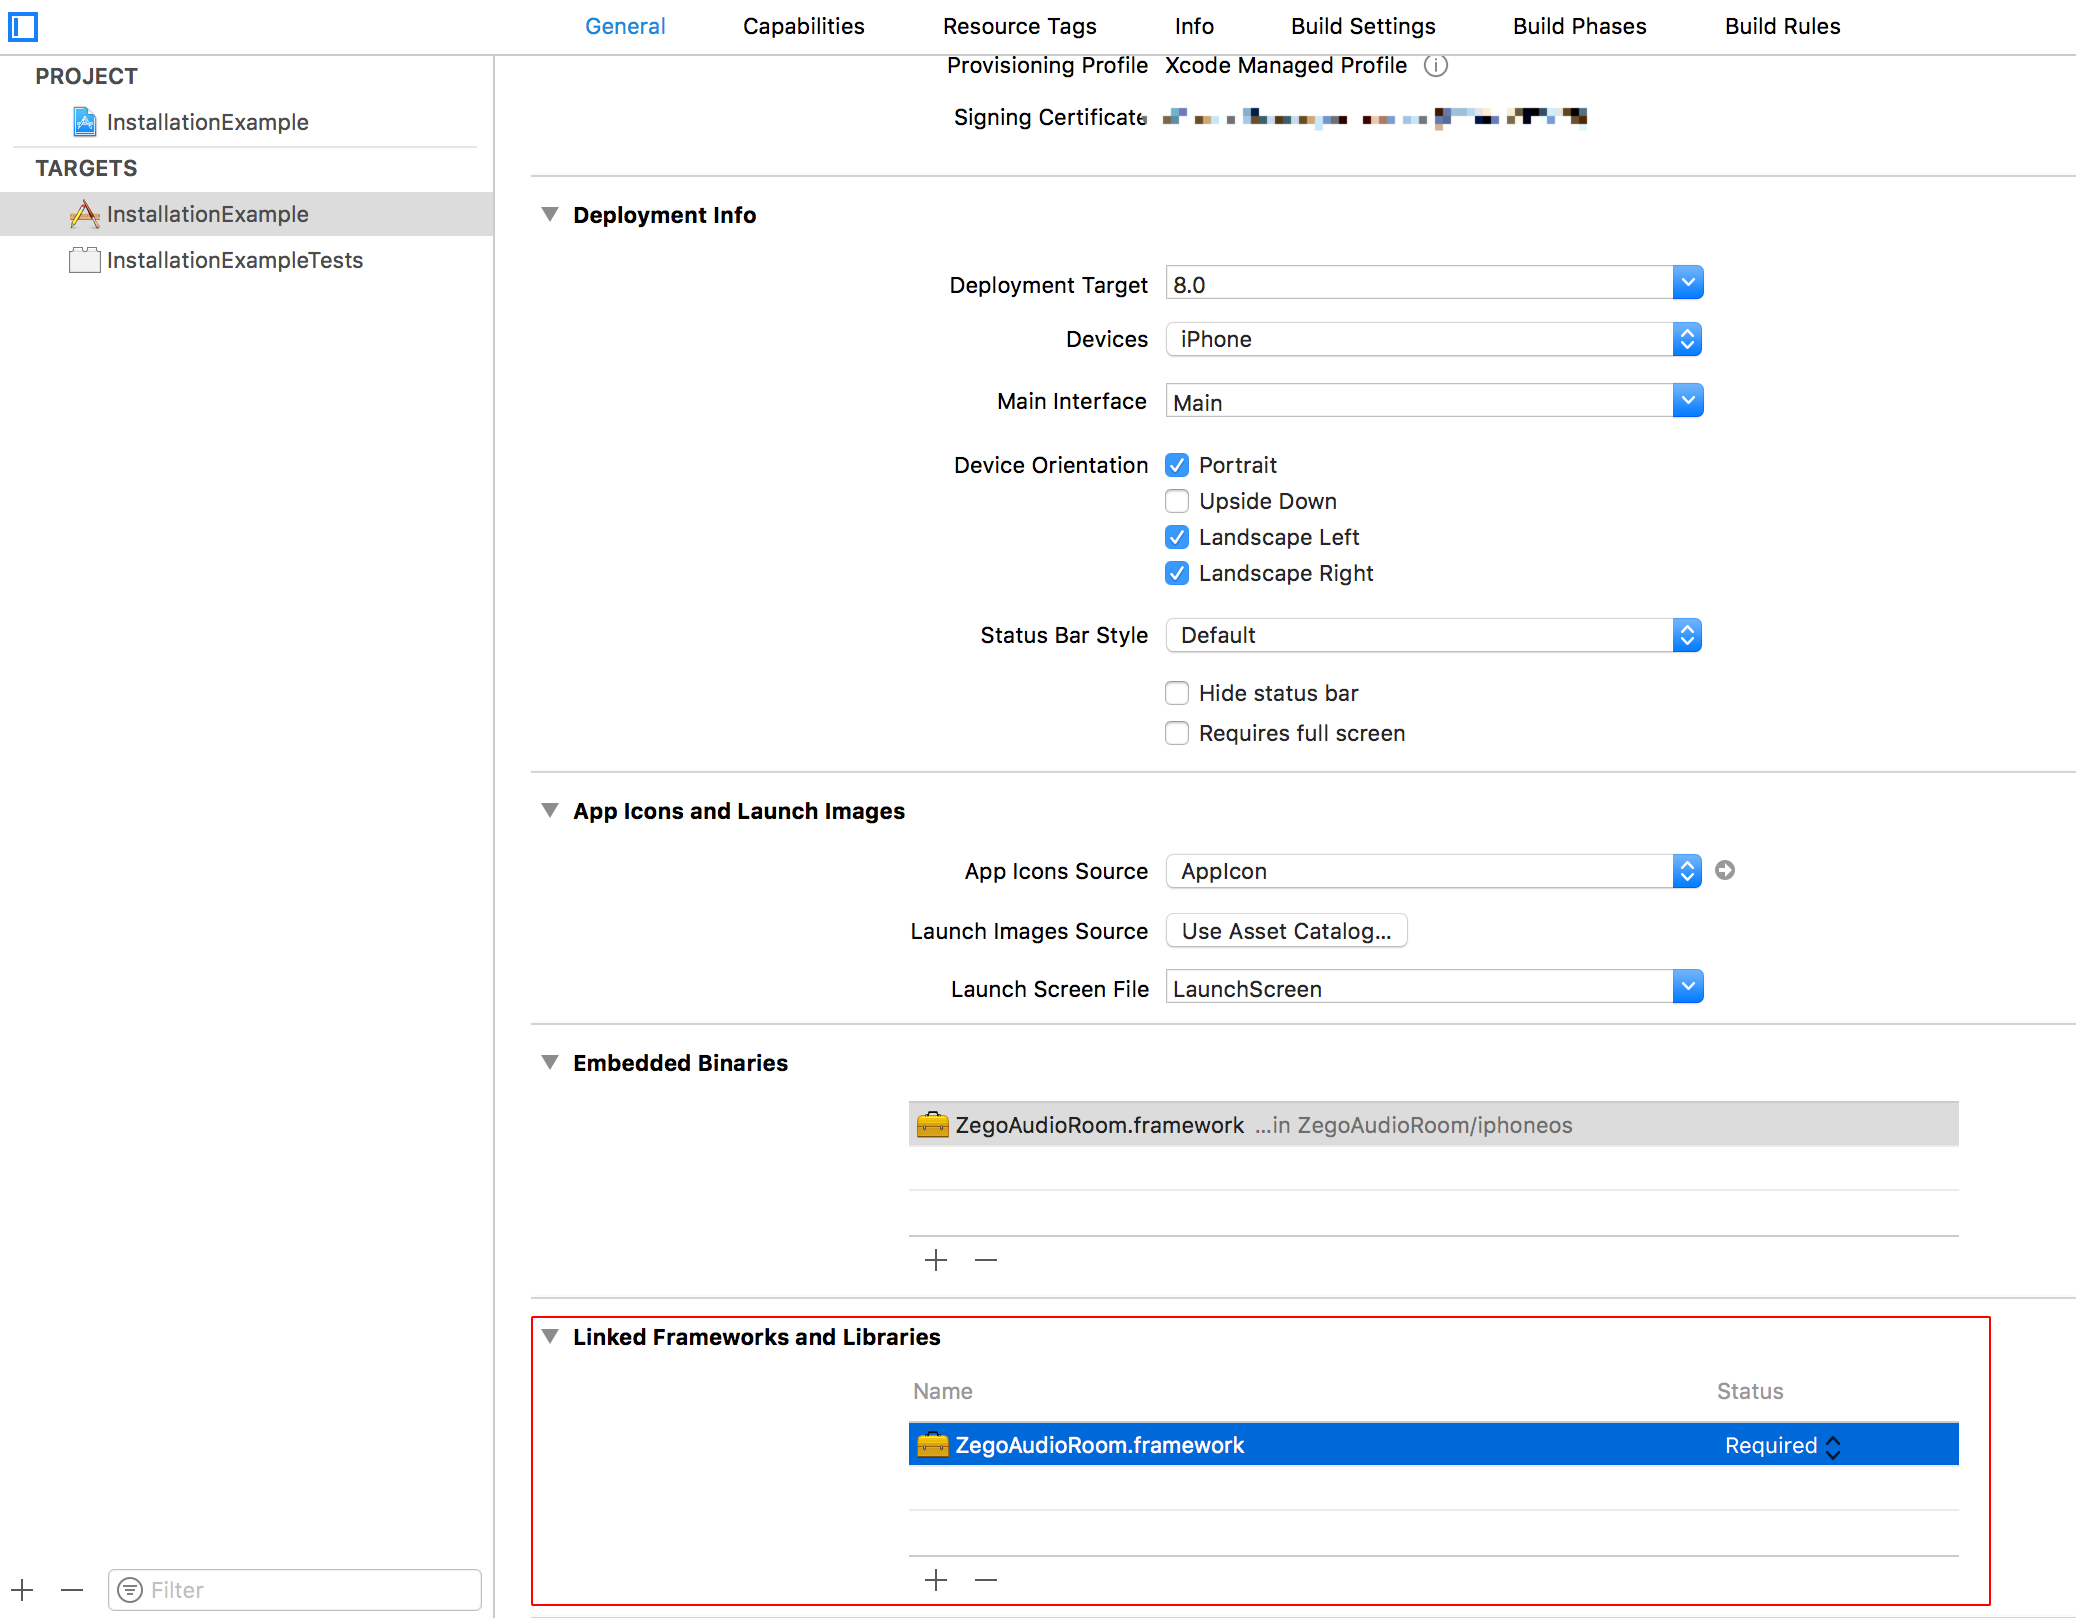This screenshot has width=2076, height=1618.
Task: Click the Deployment Target 8.0 field
Action: [x=1420, y=283]
